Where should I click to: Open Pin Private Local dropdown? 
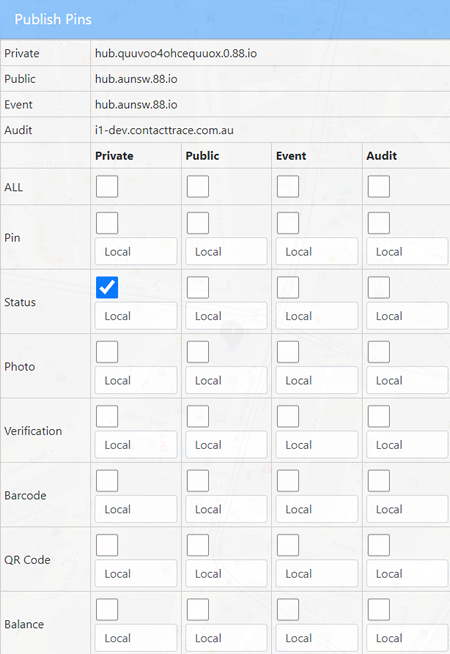pyautogui.click(x=136, y=252)
